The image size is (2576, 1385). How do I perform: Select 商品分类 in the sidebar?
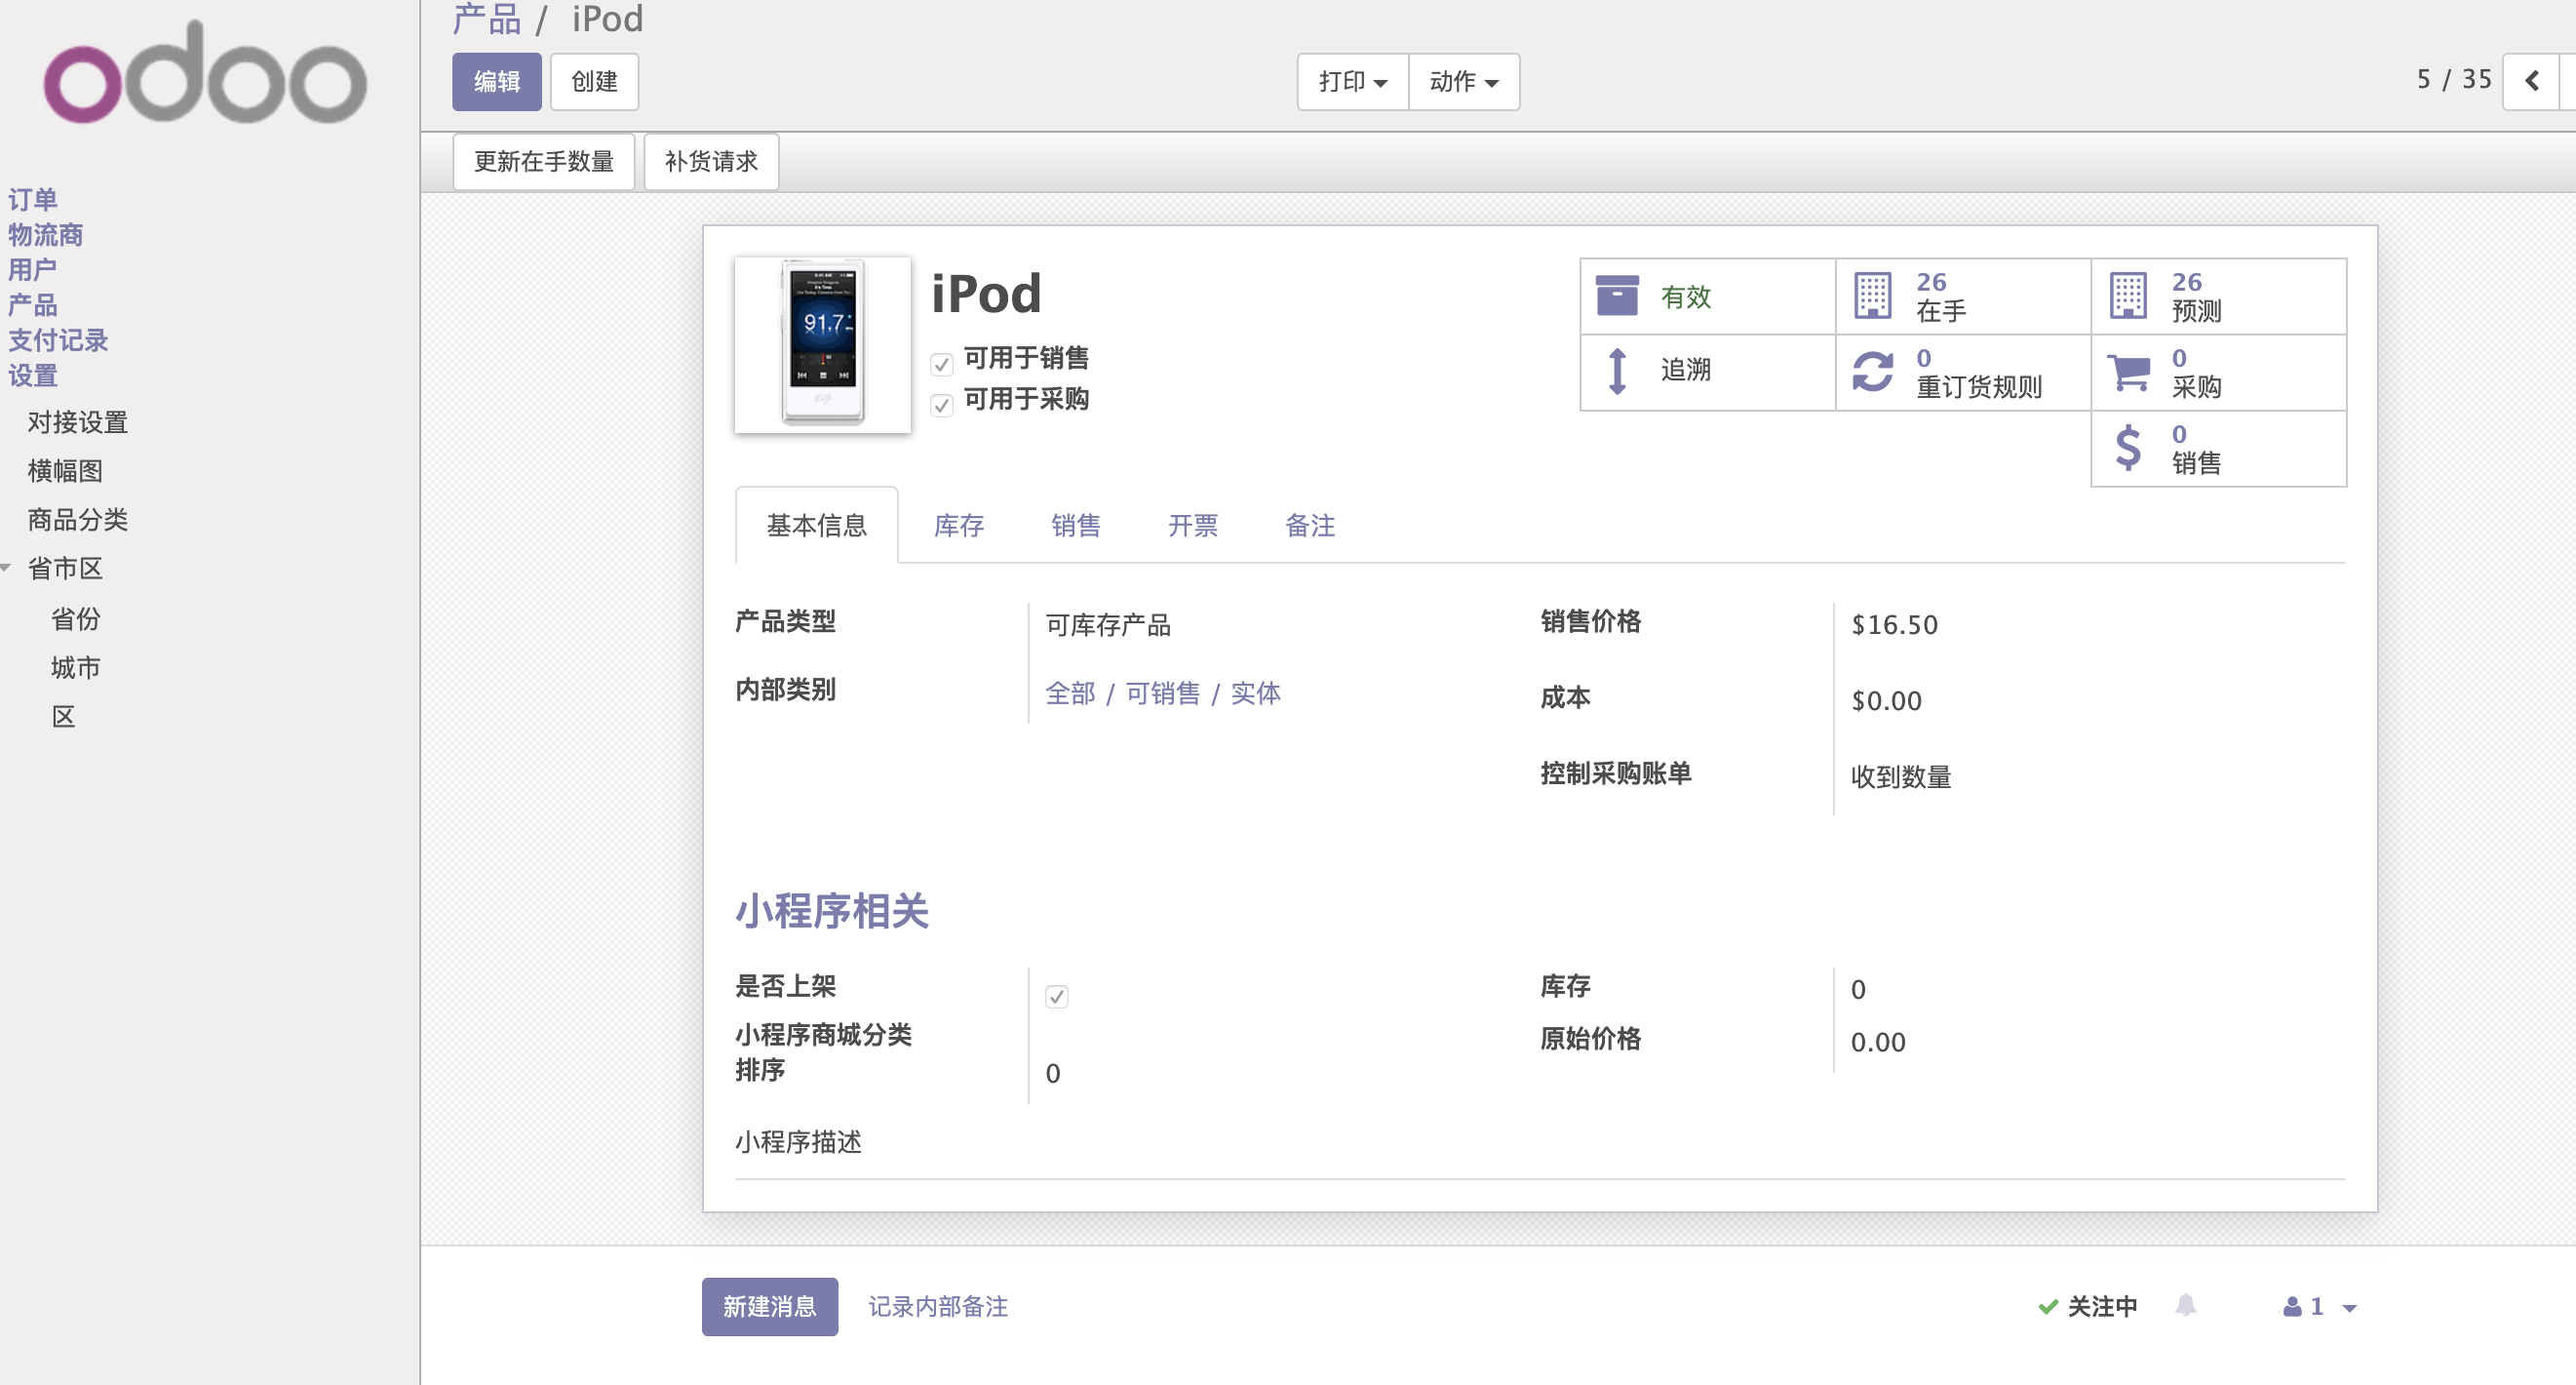[x=77, y=519]
